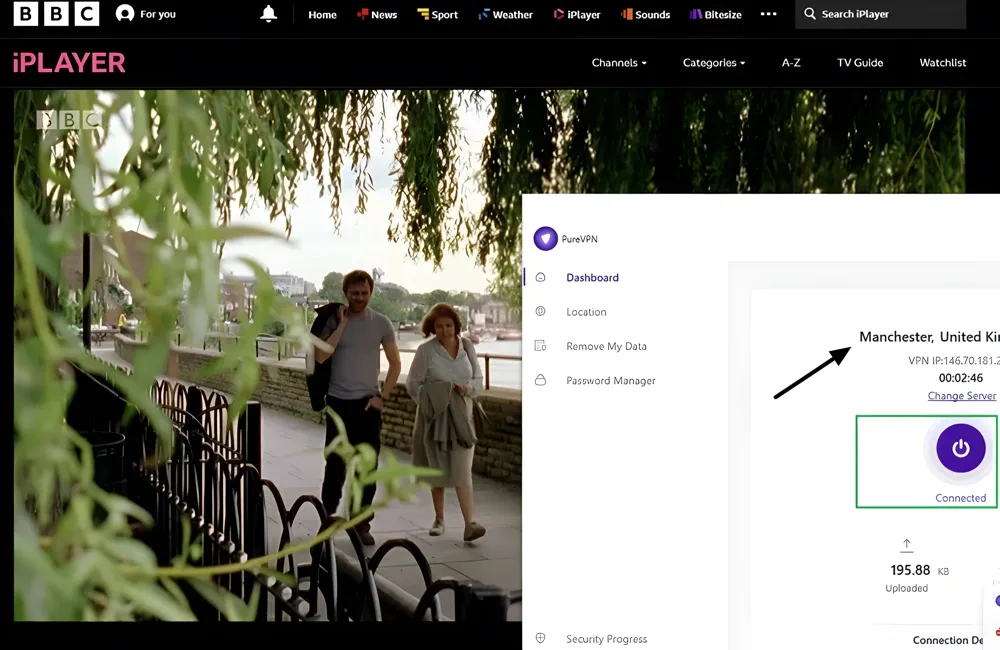This screenshot has width=1000, height=650.
Task: Click the Password Manager lock icon
Action: pos(540,380)
